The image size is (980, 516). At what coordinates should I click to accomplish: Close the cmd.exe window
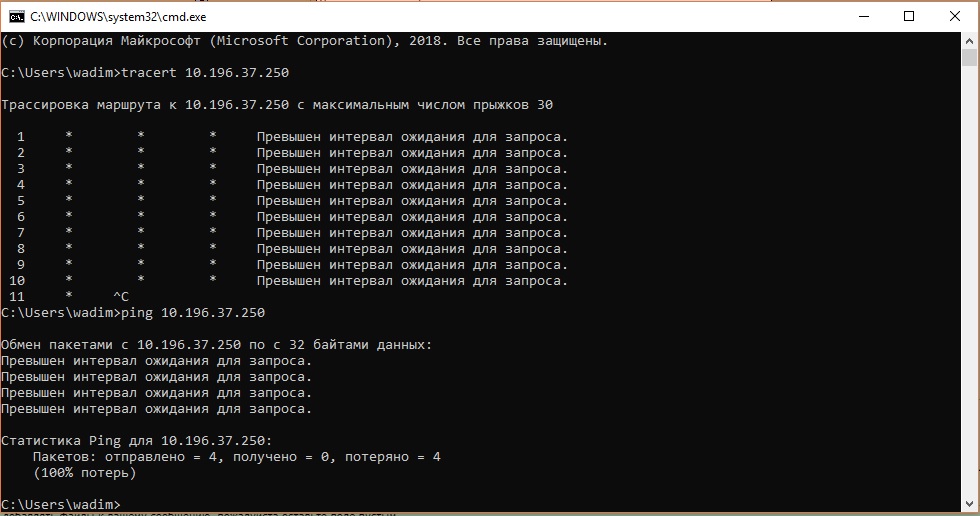(955, 16)
